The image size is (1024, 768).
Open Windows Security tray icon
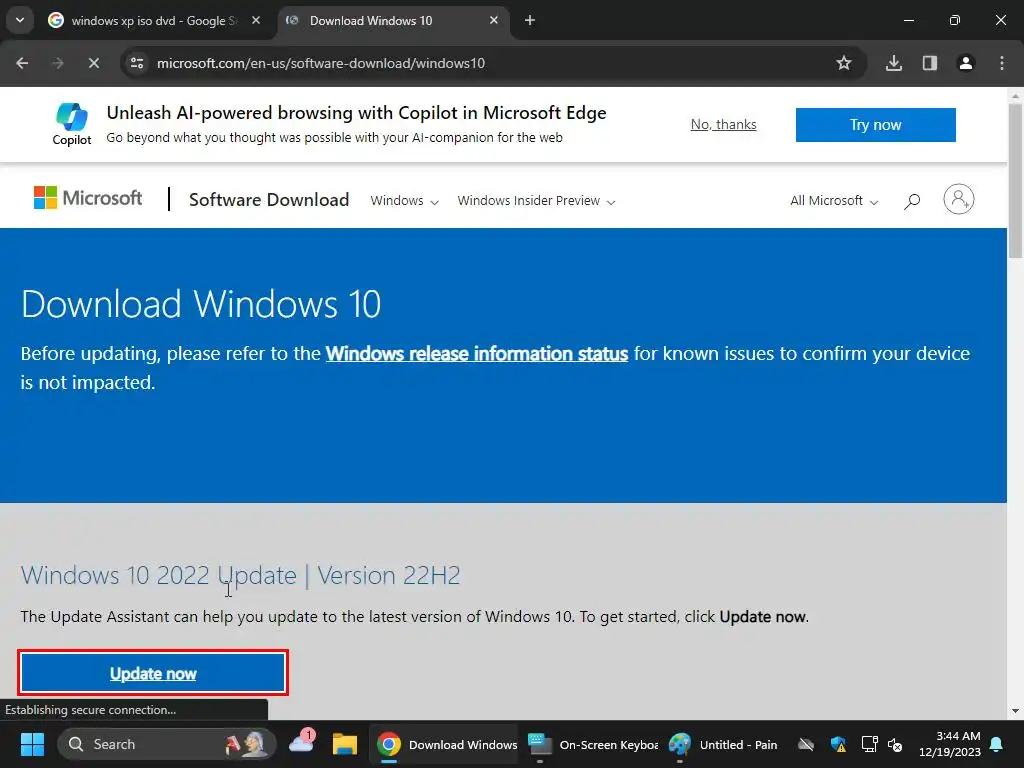839,744
